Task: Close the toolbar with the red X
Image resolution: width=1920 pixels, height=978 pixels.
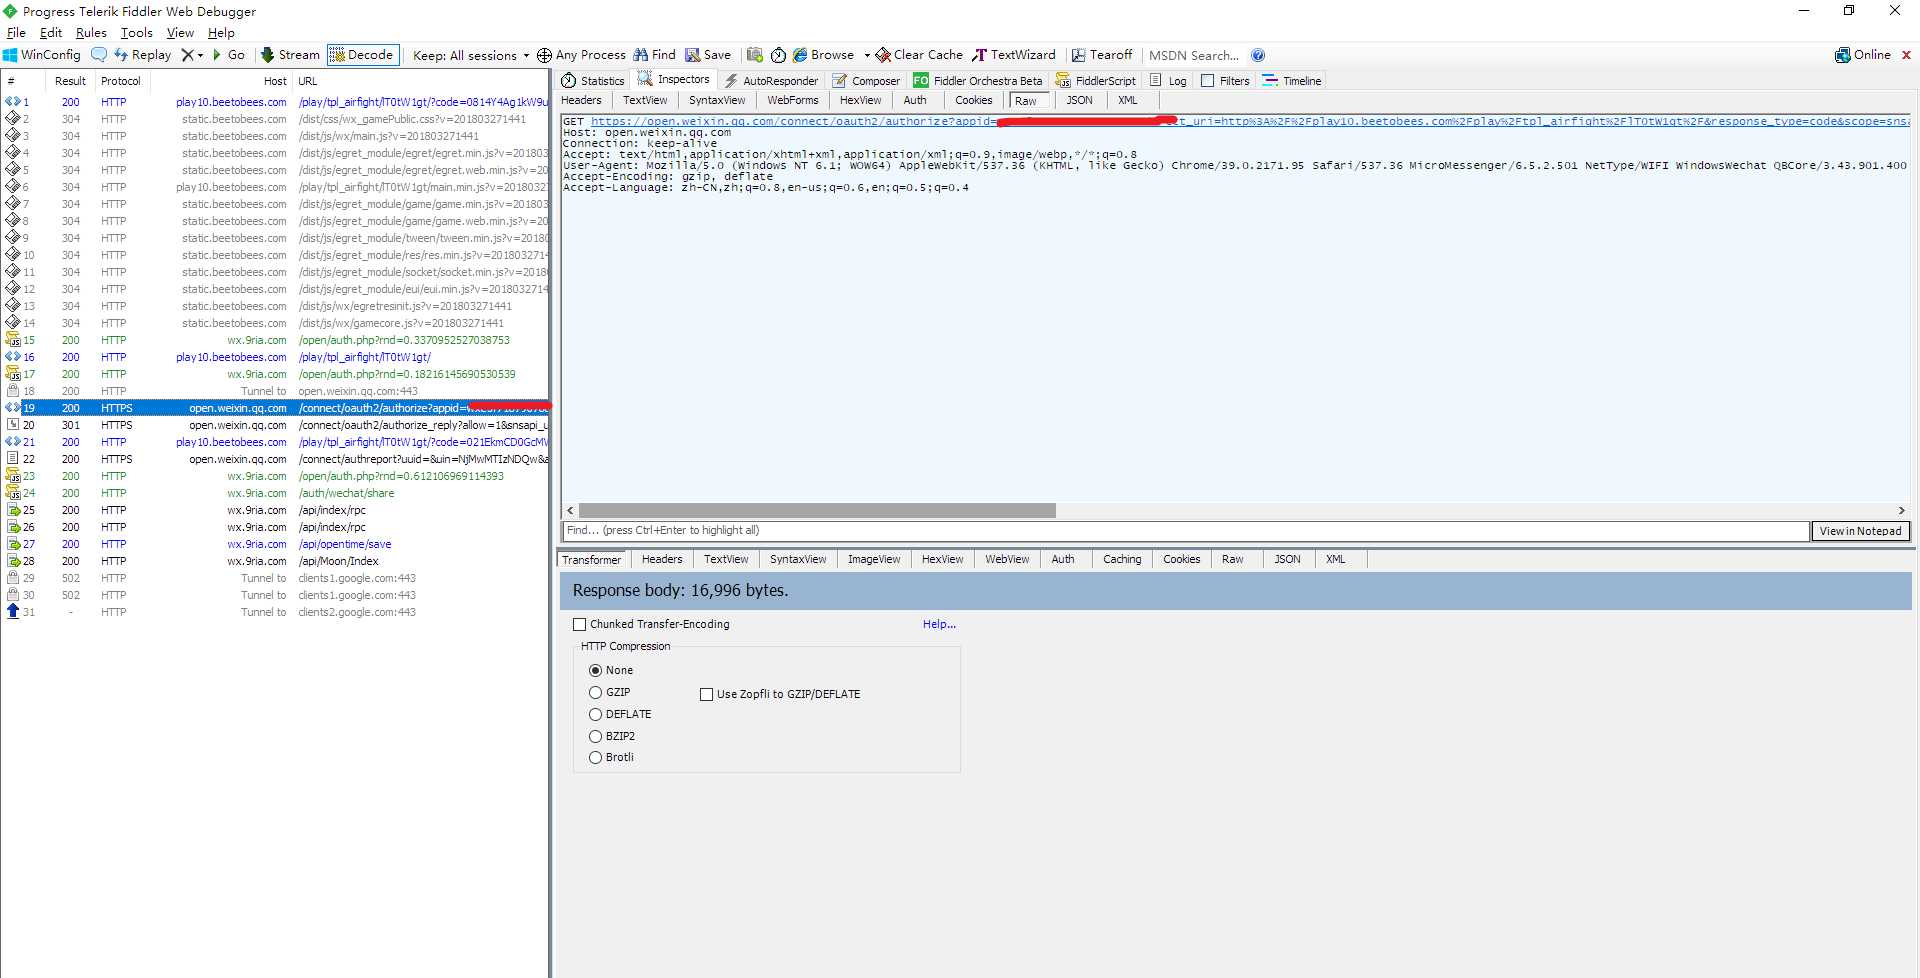Action: click(1906, 55)
